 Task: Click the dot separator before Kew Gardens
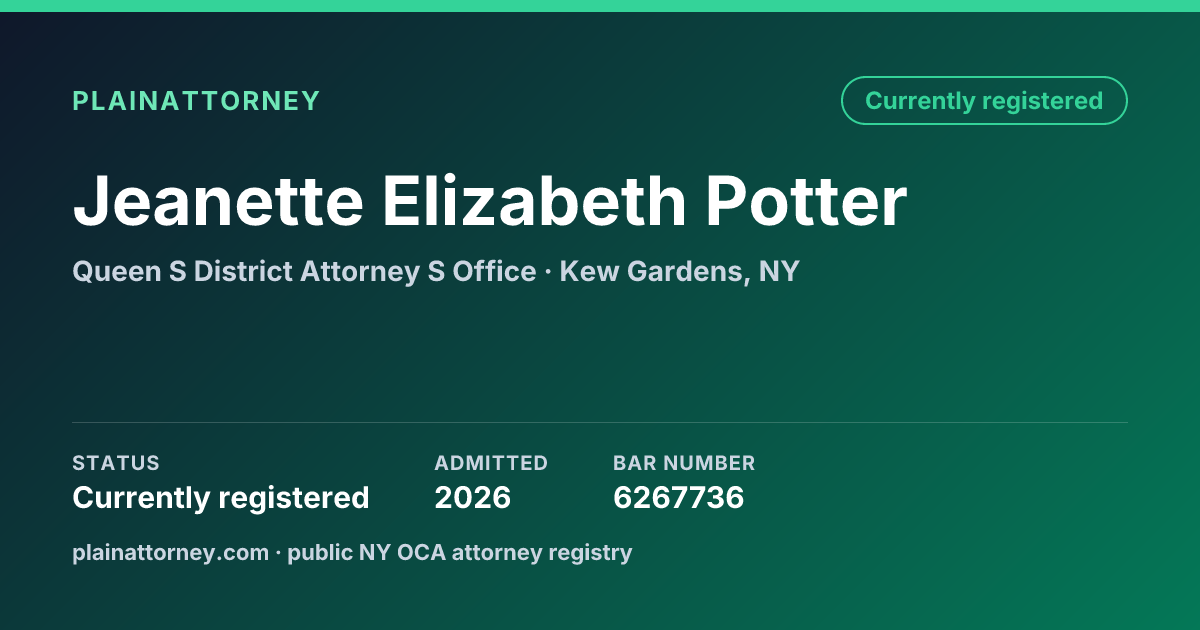coord(548,272)
